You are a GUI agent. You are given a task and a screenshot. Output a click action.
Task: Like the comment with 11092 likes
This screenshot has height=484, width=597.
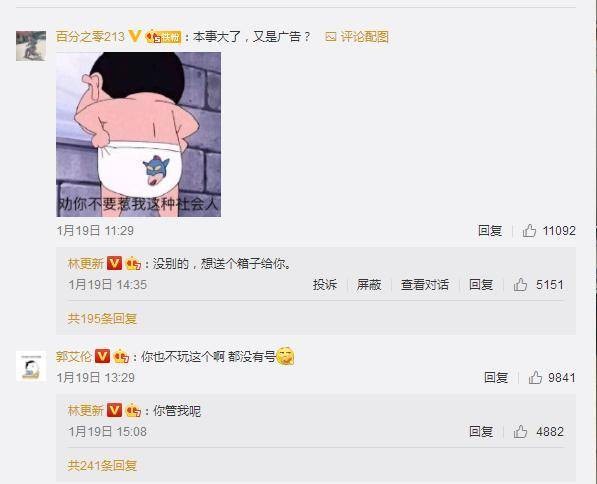click(529, 230)
